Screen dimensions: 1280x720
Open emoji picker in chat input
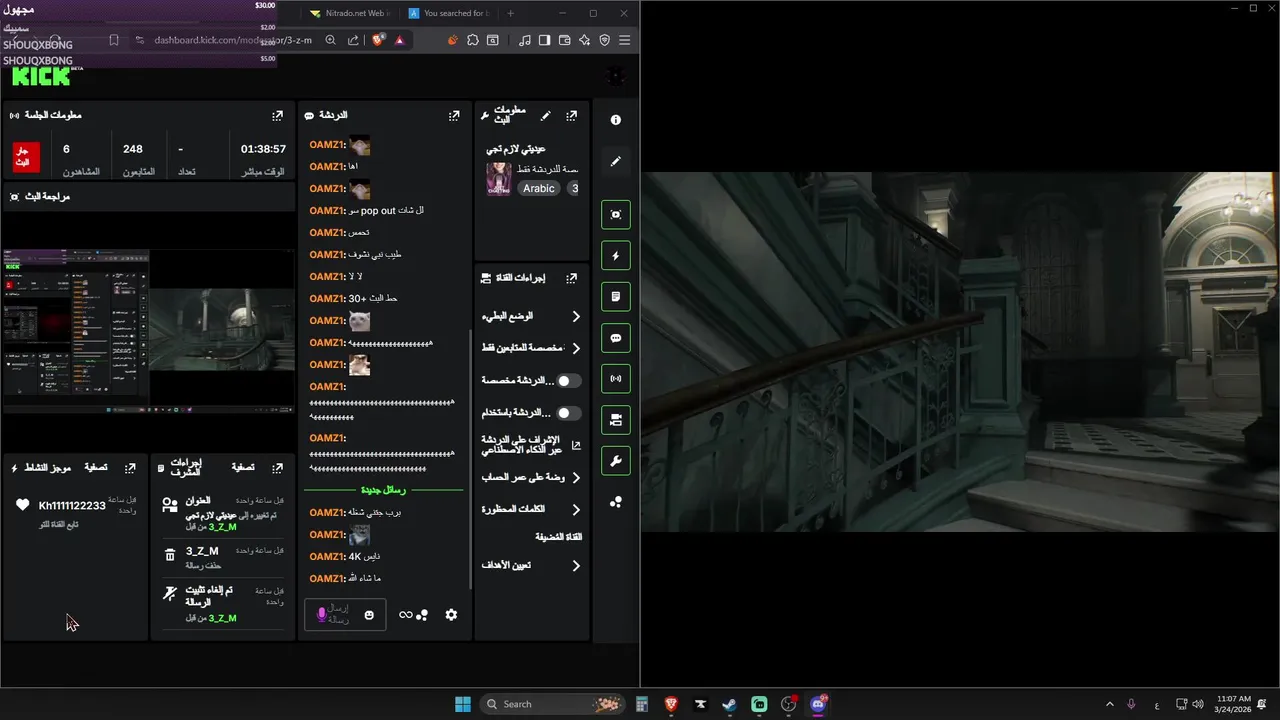point(369,615)
